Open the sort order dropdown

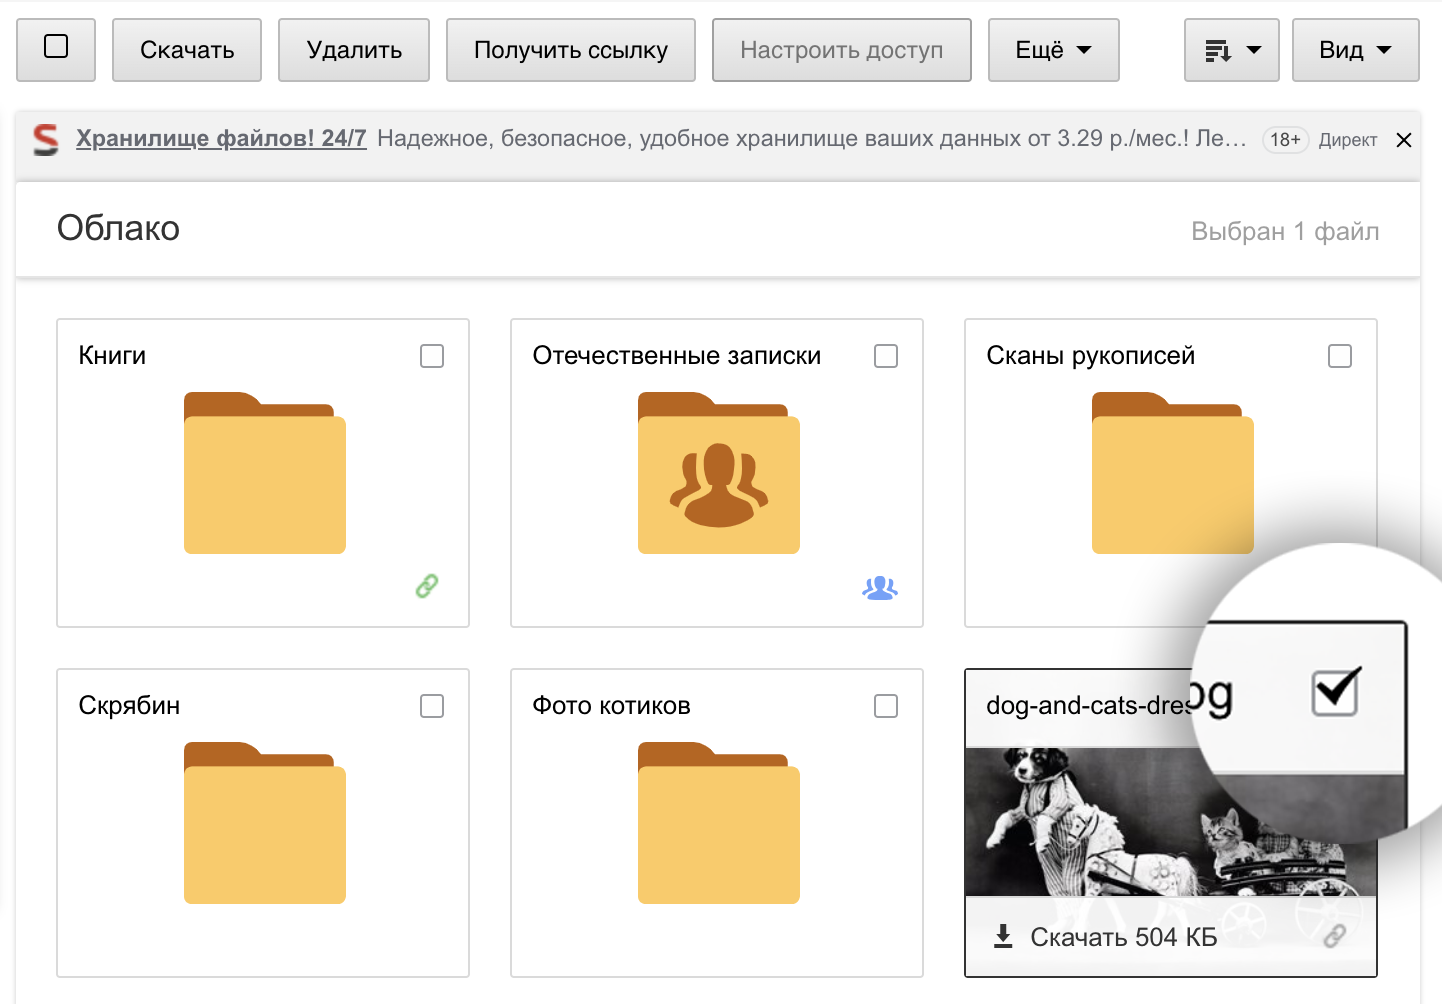coord(1232,50)
